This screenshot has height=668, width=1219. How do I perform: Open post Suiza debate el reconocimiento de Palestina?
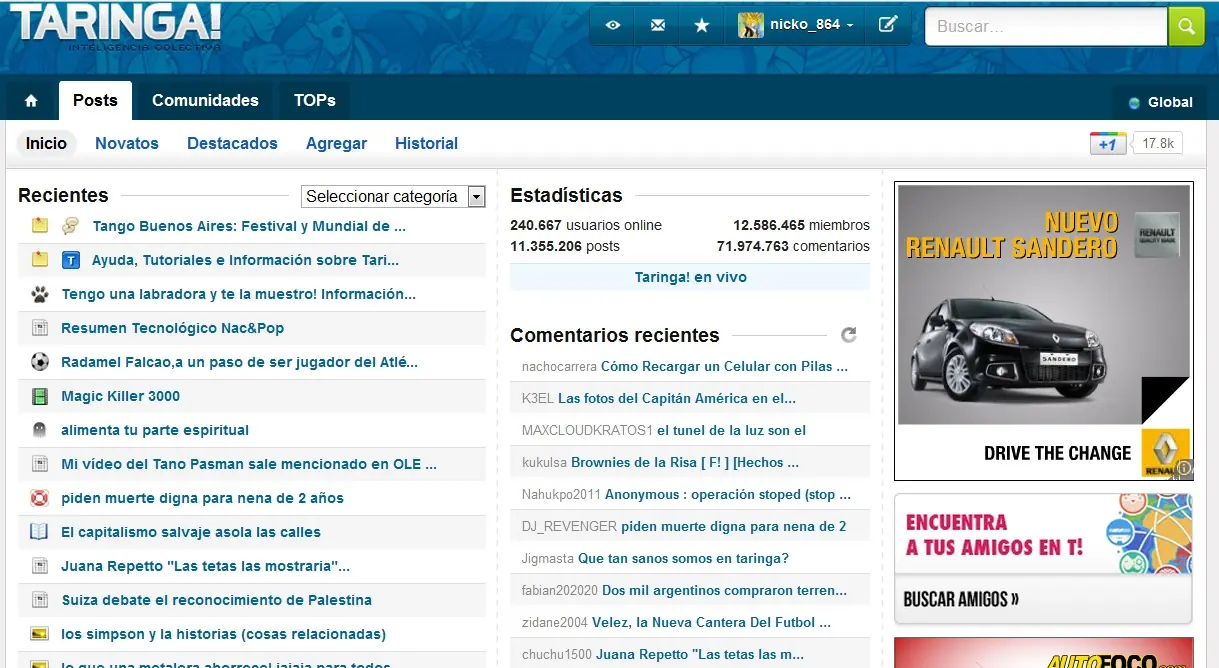pyautogui.click(x=216, y=600)
